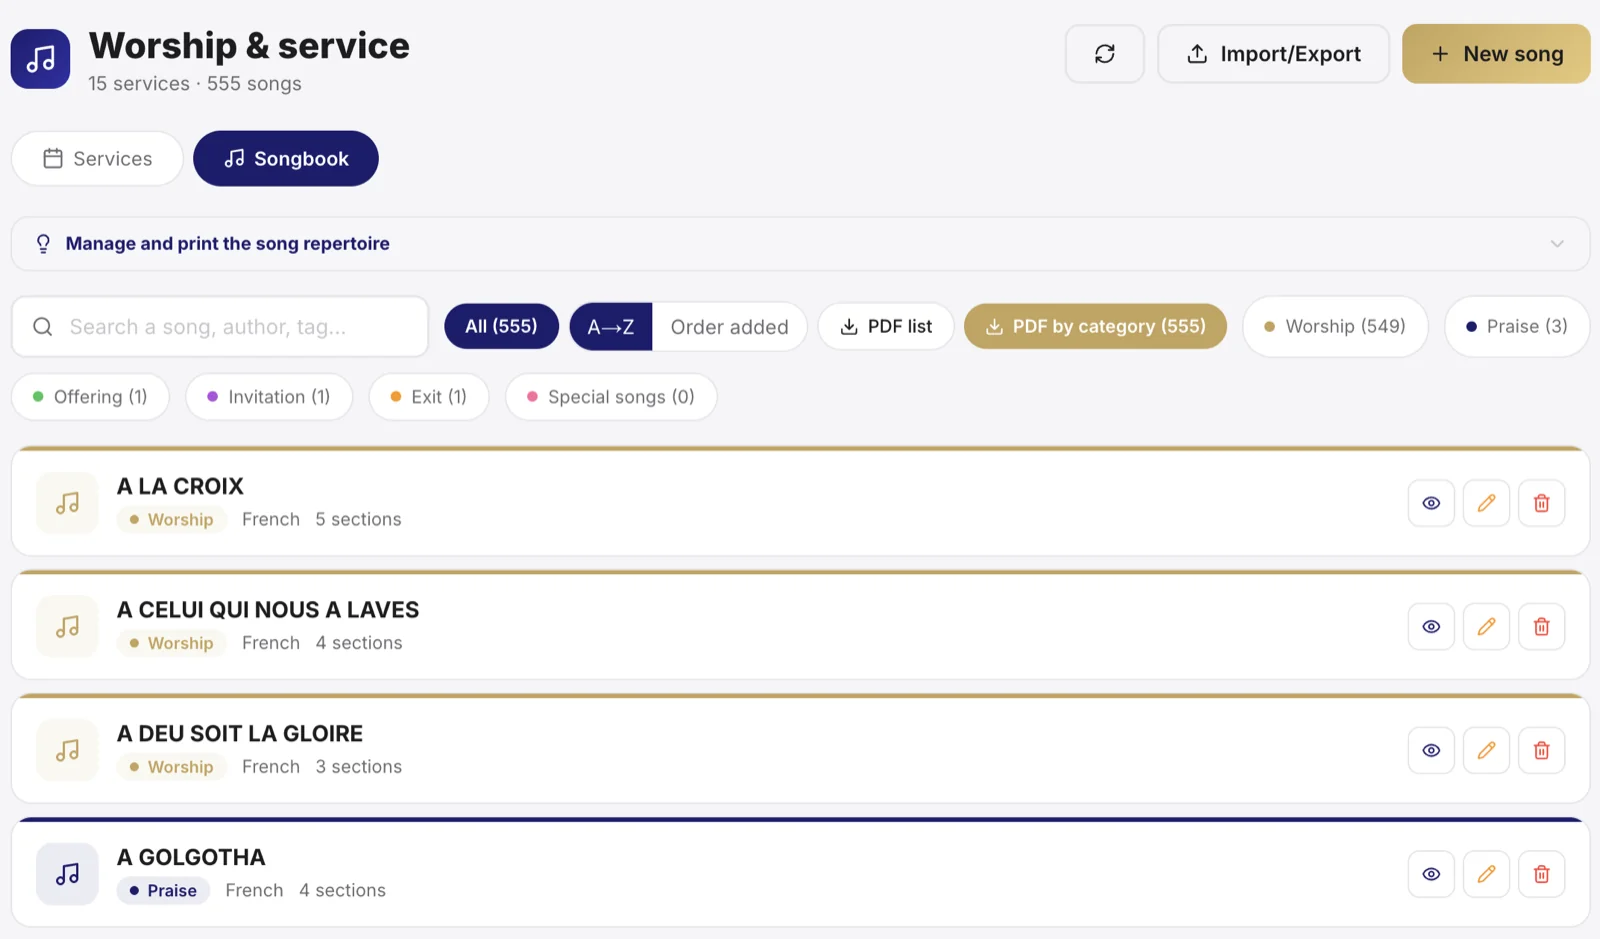
Task: Click the refresh icon button
Action: 1104,54
